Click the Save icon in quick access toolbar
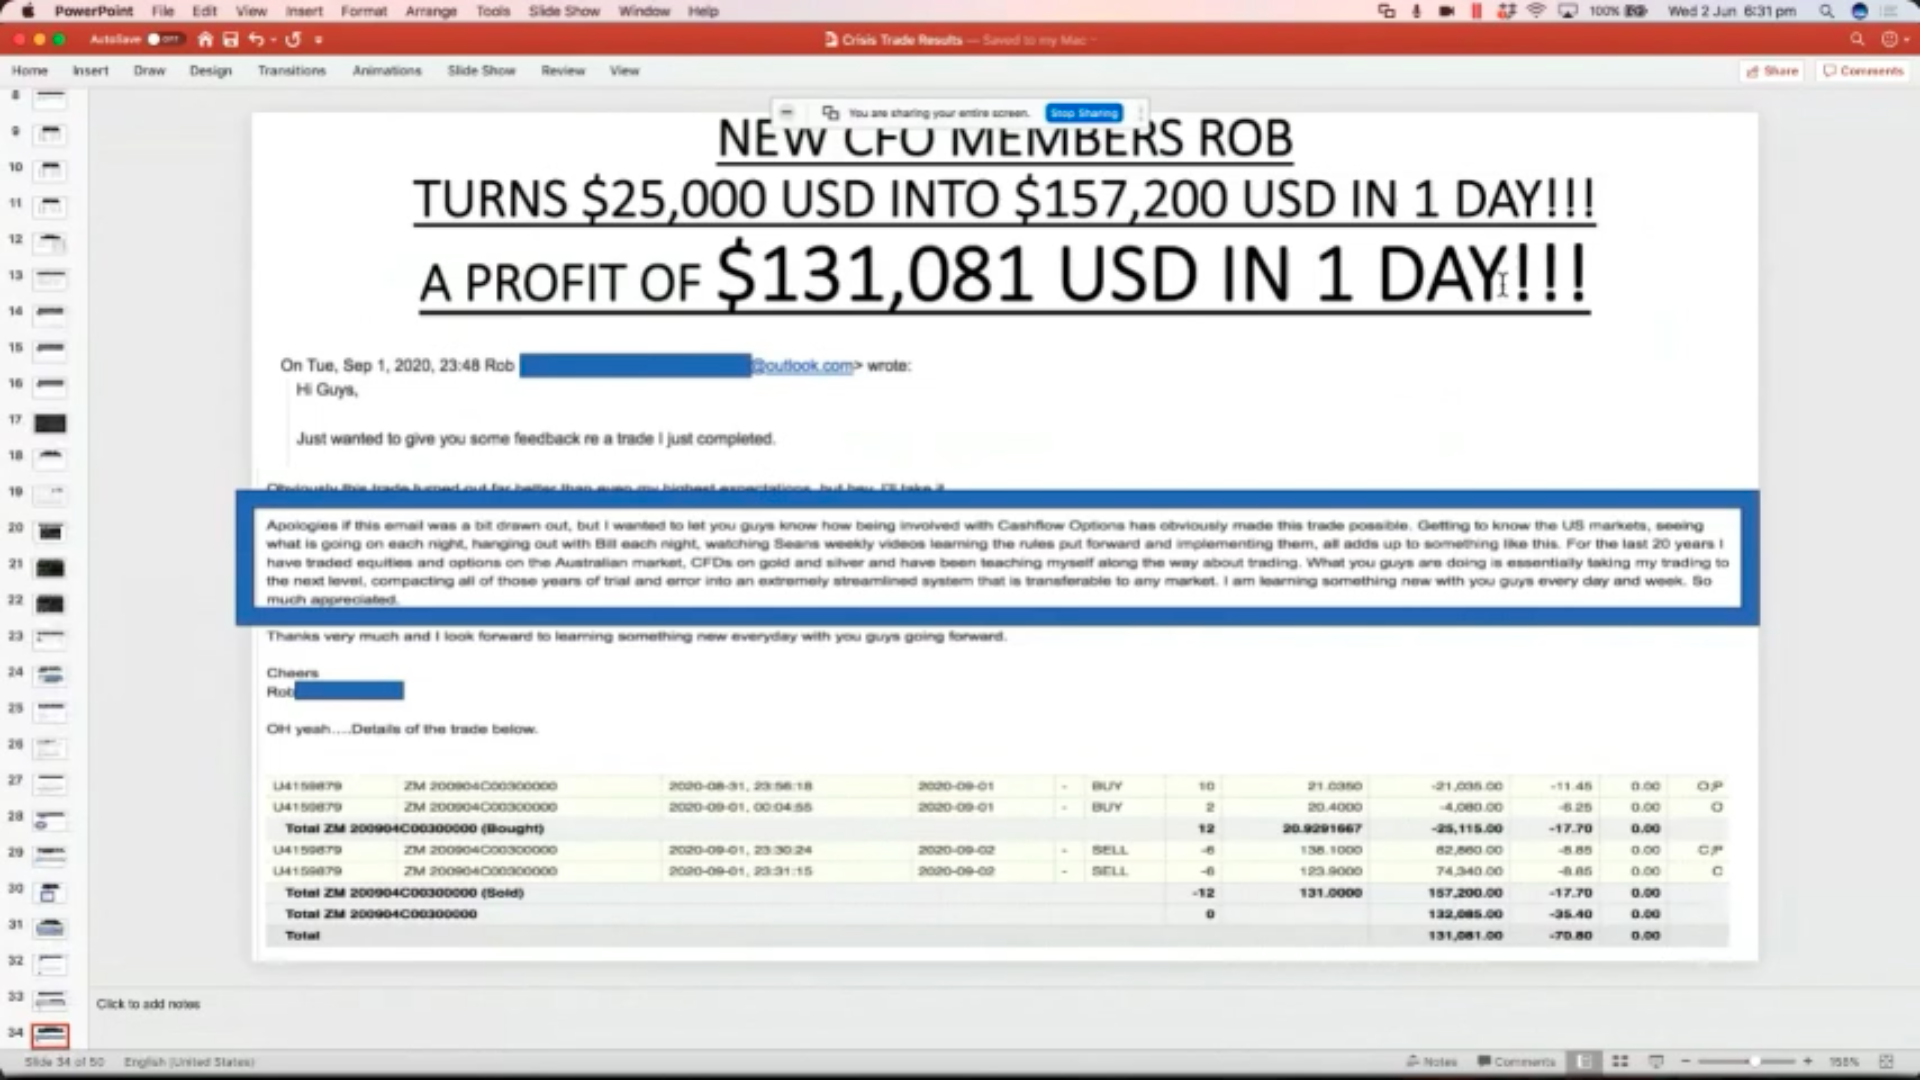This screenshot has width=1920, height=1080. point(230,39)
